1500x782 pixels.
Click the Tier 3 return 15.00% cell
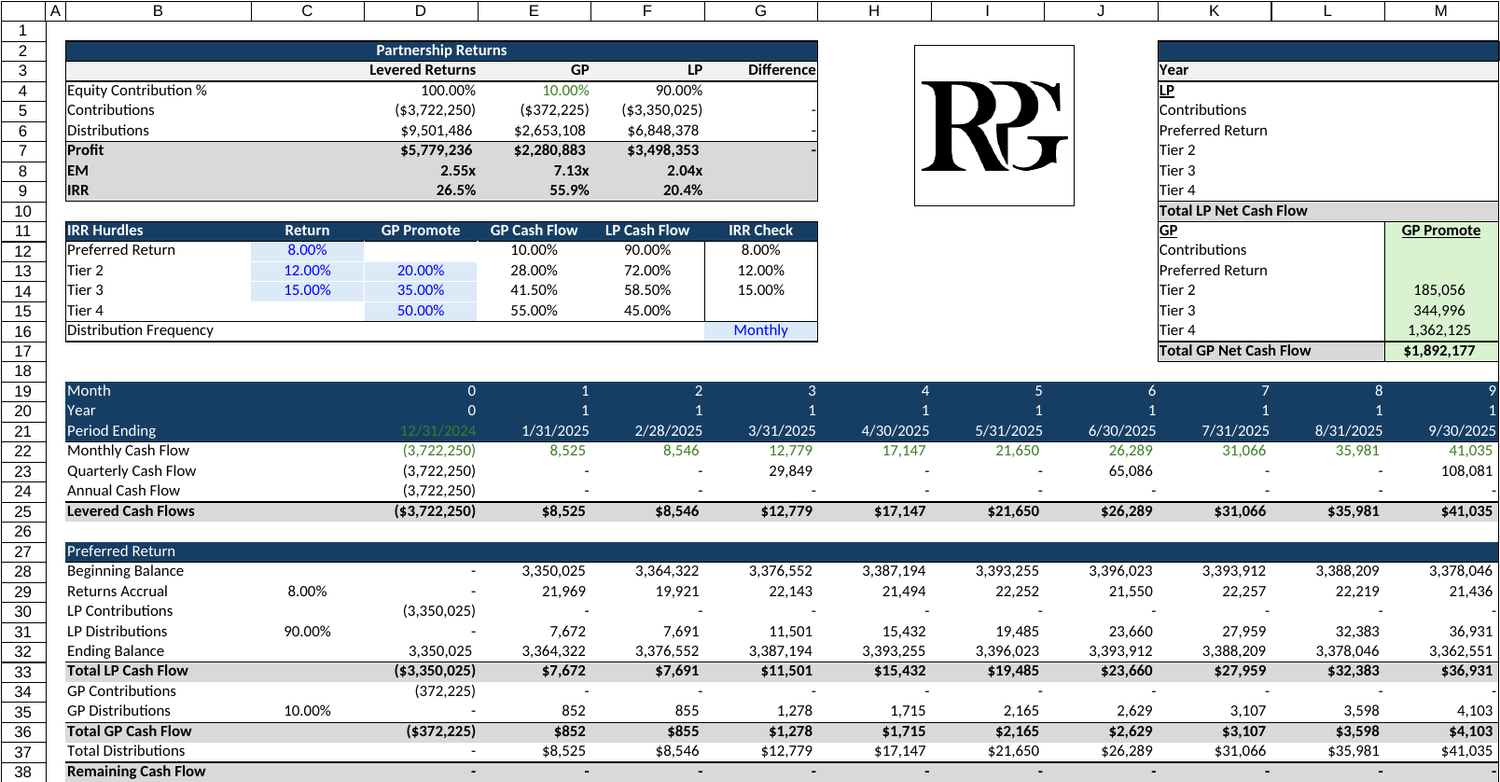click(x=307, y=291)
